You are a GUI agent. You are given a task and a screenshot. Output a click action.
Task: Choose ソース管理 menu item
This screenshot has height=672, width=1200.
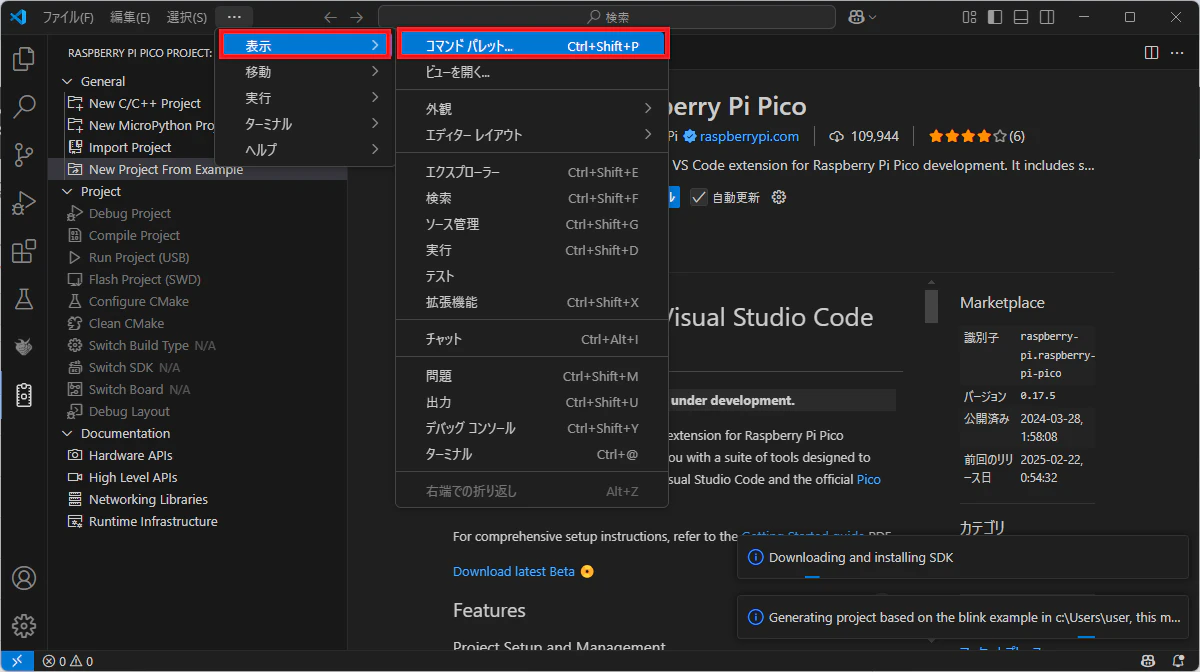(x=532, y=224)
